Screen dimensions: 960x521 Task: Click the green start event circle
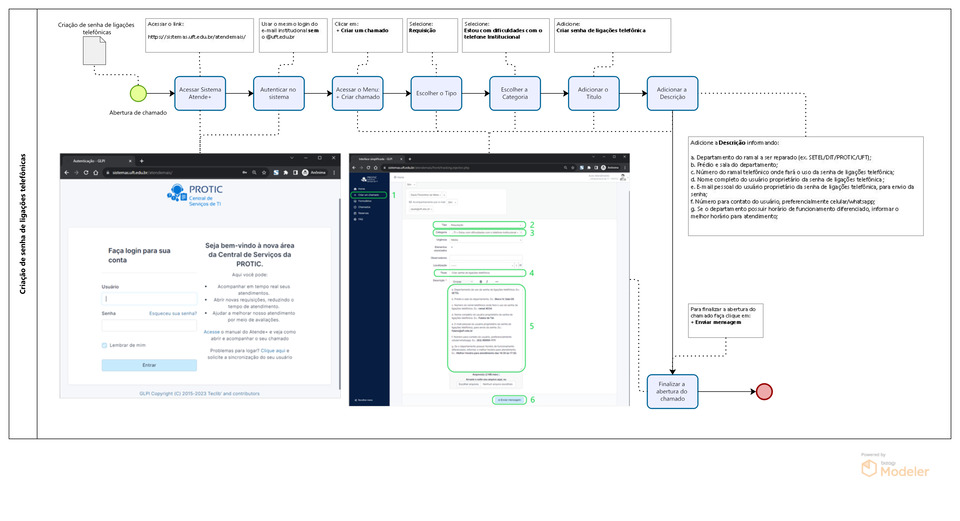(138, 94)
